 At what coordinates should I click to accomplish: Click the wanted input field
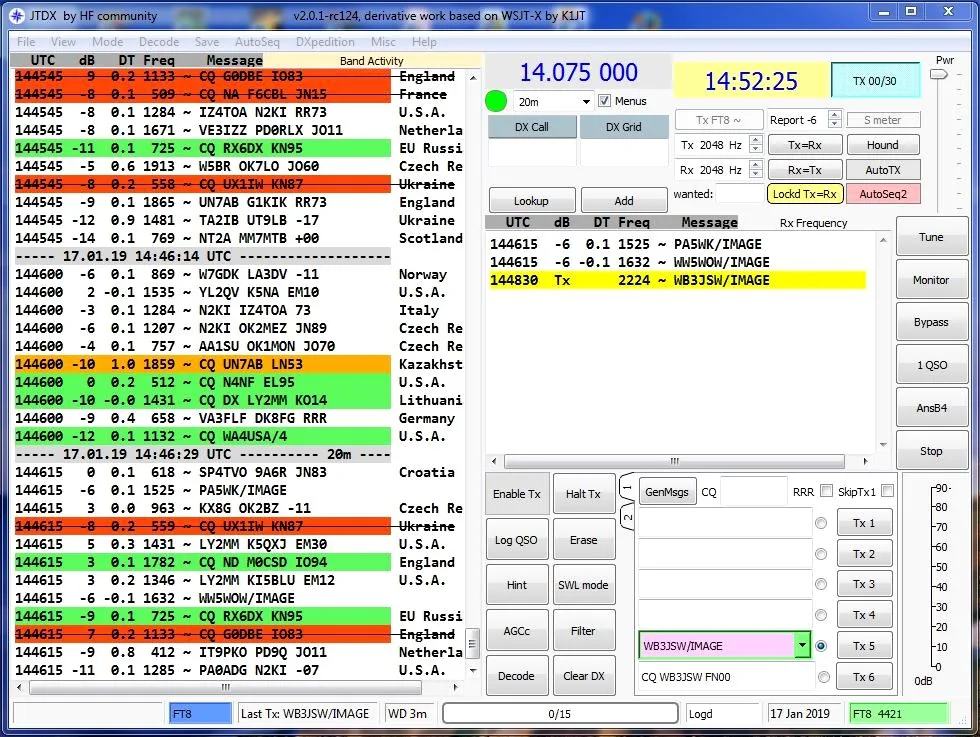tap(739, 194)
